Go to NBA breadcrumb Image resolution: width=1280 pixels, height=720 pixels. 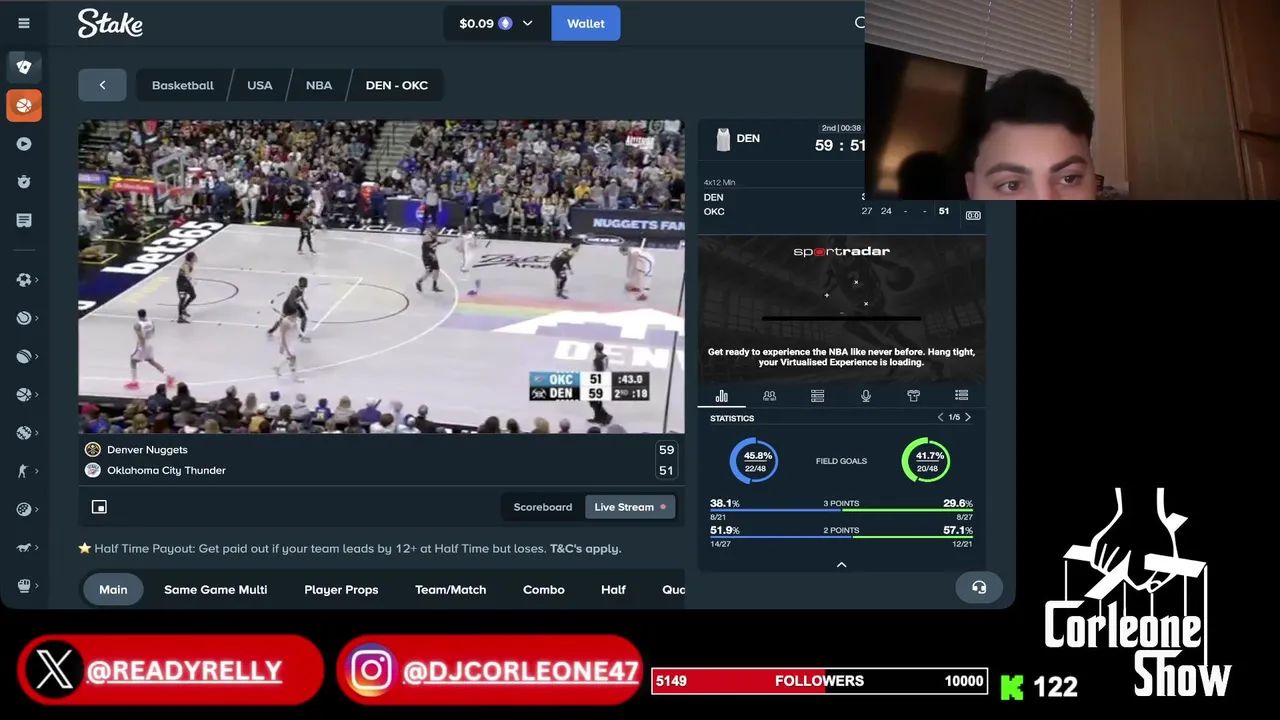pyautogui.click(x=319, y=85)
